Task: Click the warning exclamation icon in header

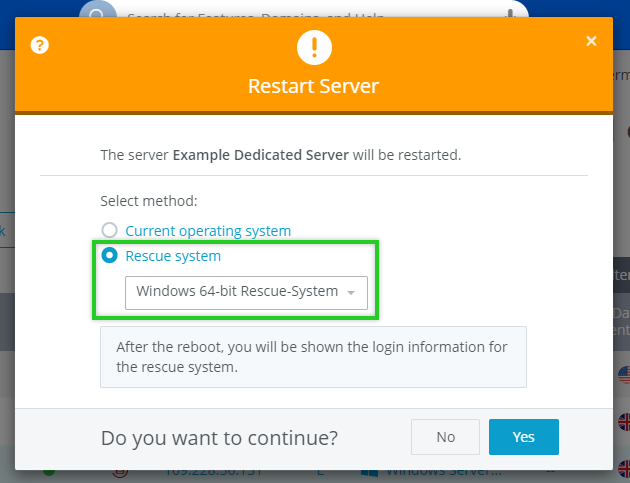Action: click(x=313, y=47)
